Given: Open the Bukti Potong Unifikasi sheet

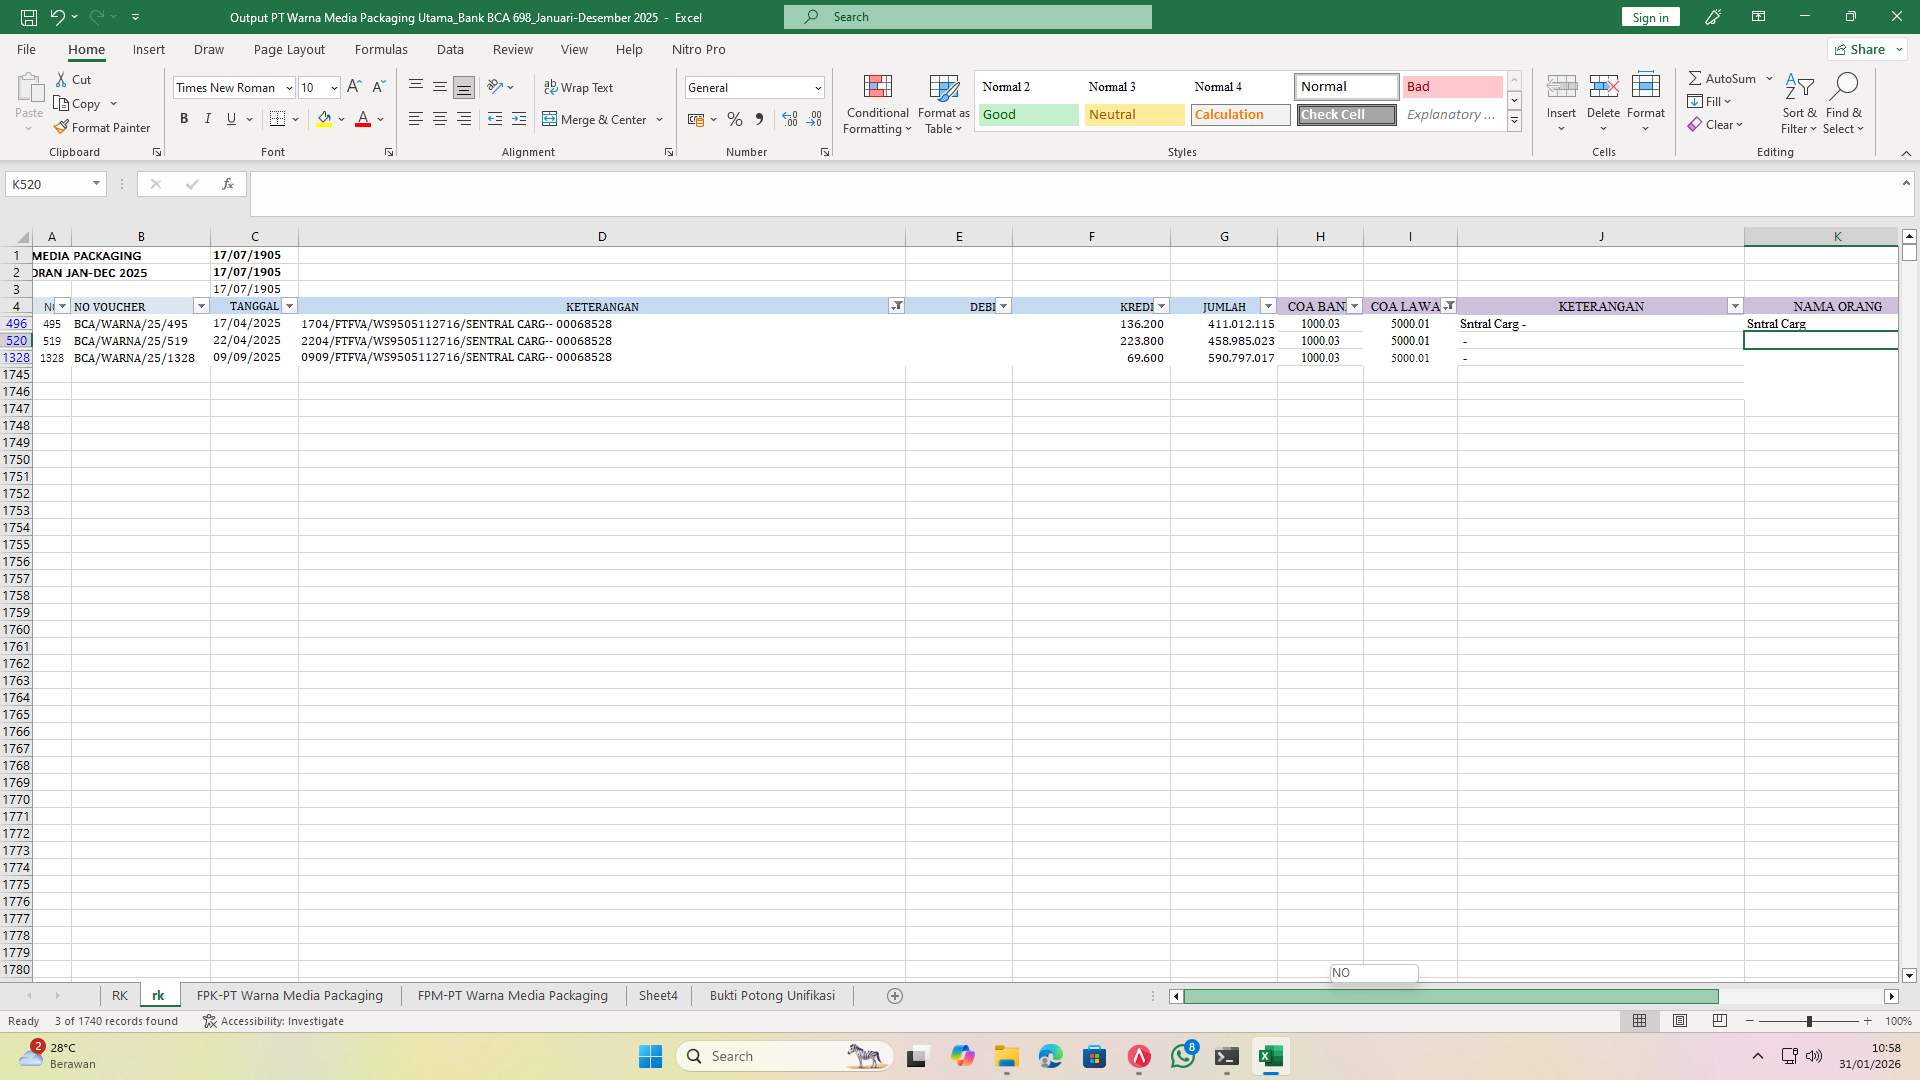Looking at the screenshot, I should 772,995.
